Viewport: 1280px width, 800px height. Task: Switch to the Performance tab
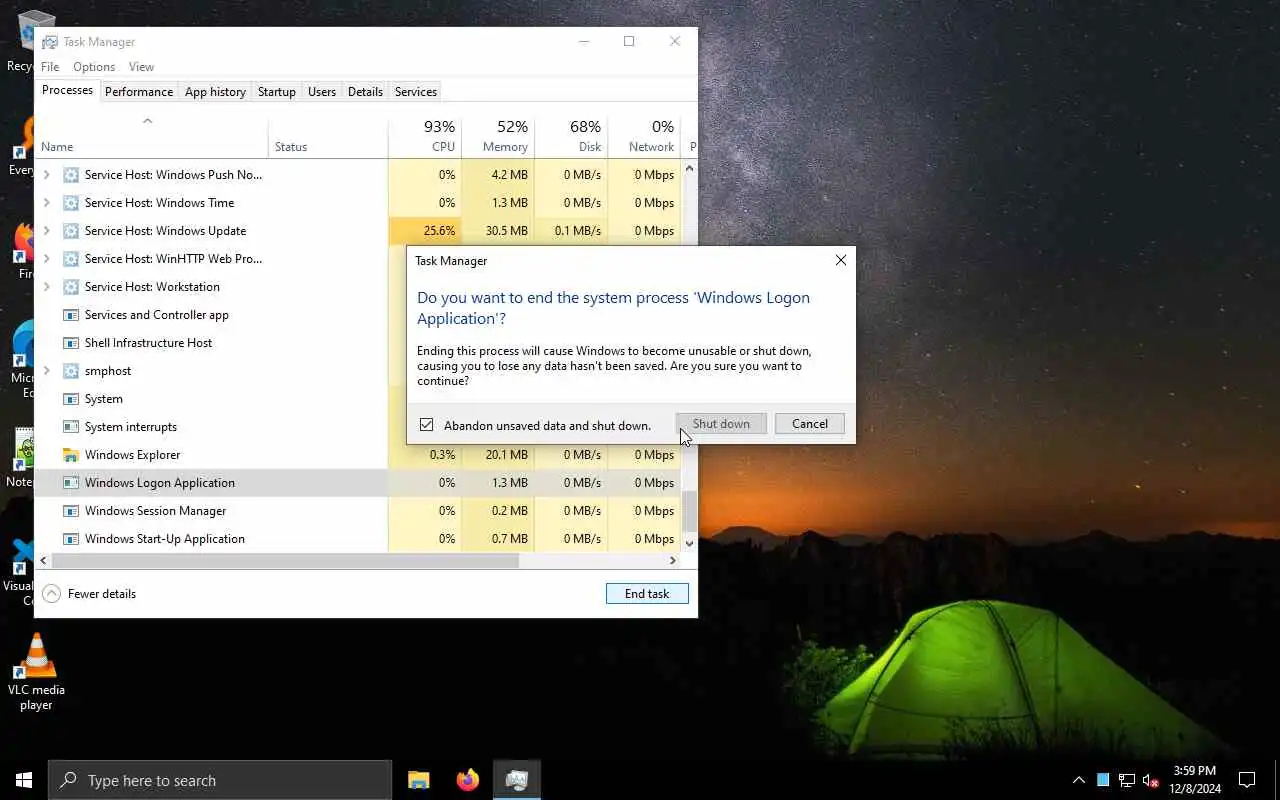click(x=139, y=92)
